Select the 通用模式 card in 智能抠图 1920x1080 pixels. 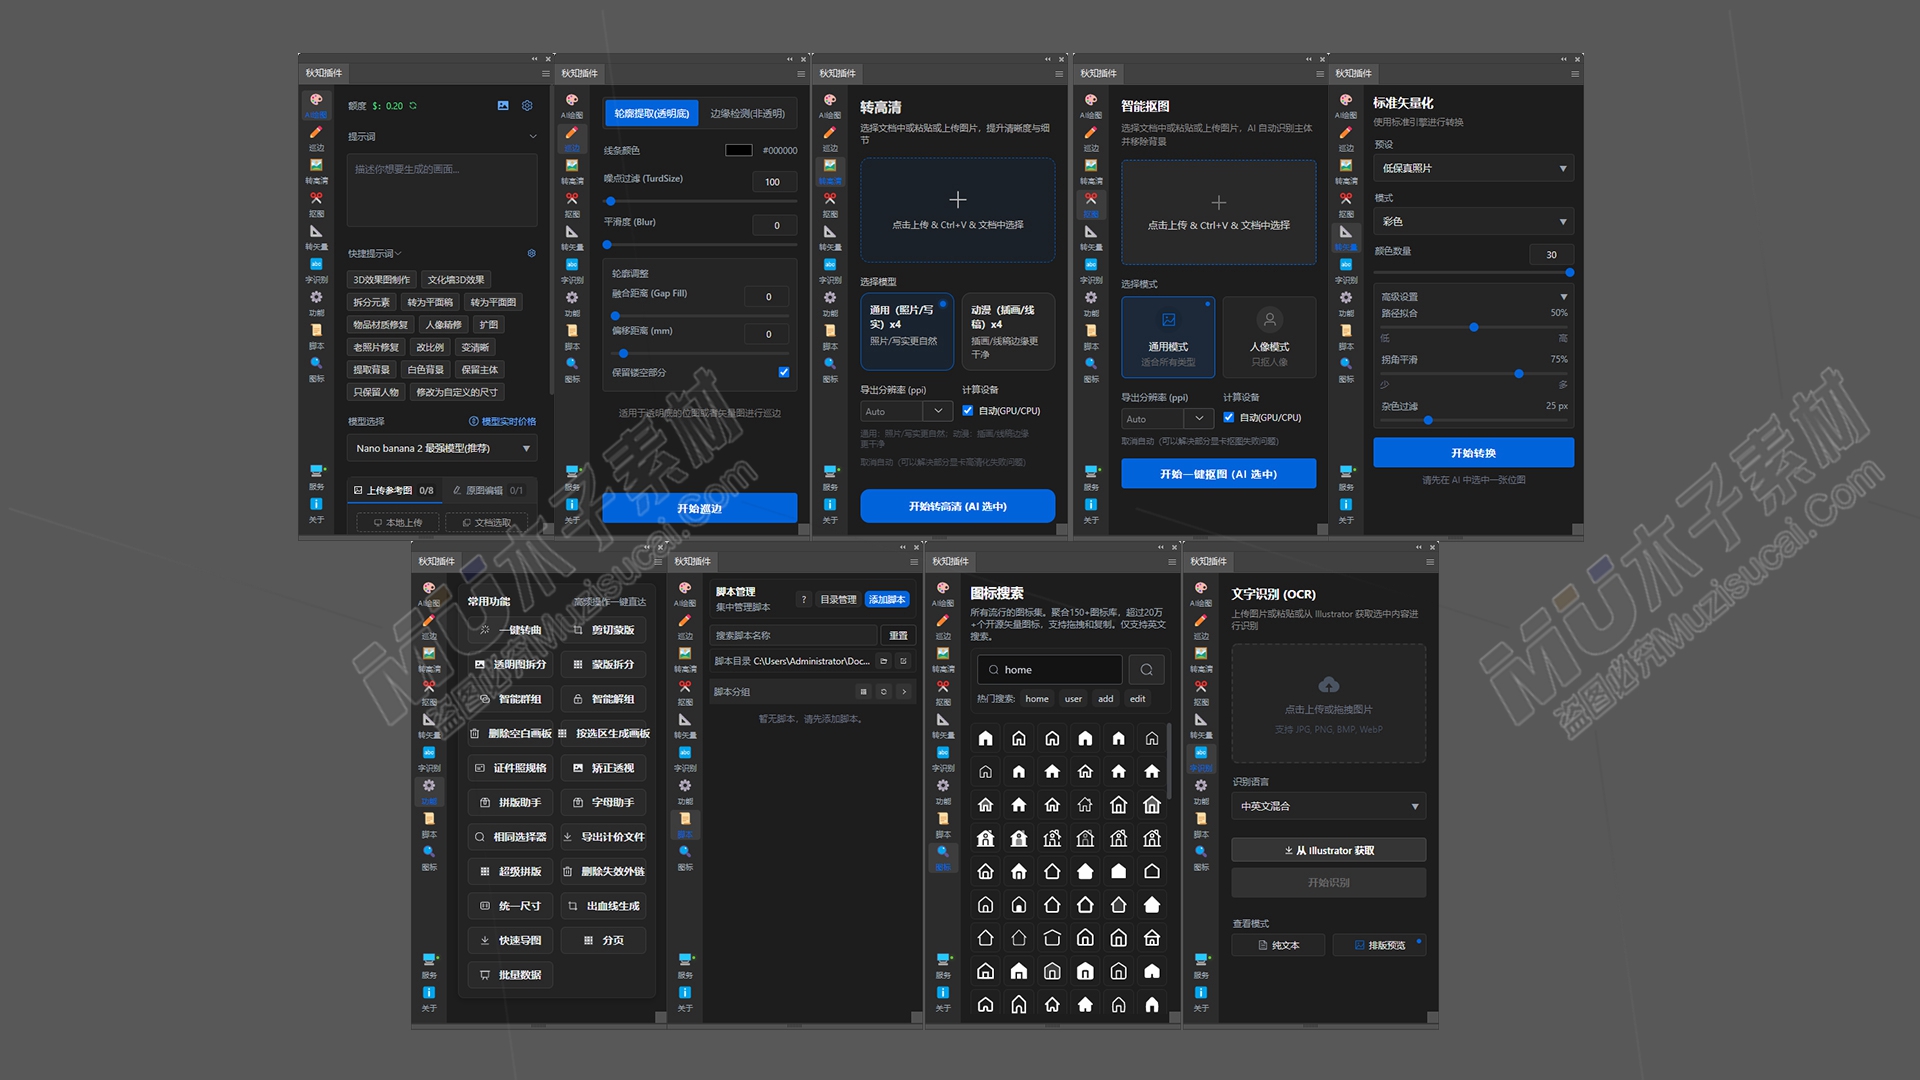pos(1168,337)
